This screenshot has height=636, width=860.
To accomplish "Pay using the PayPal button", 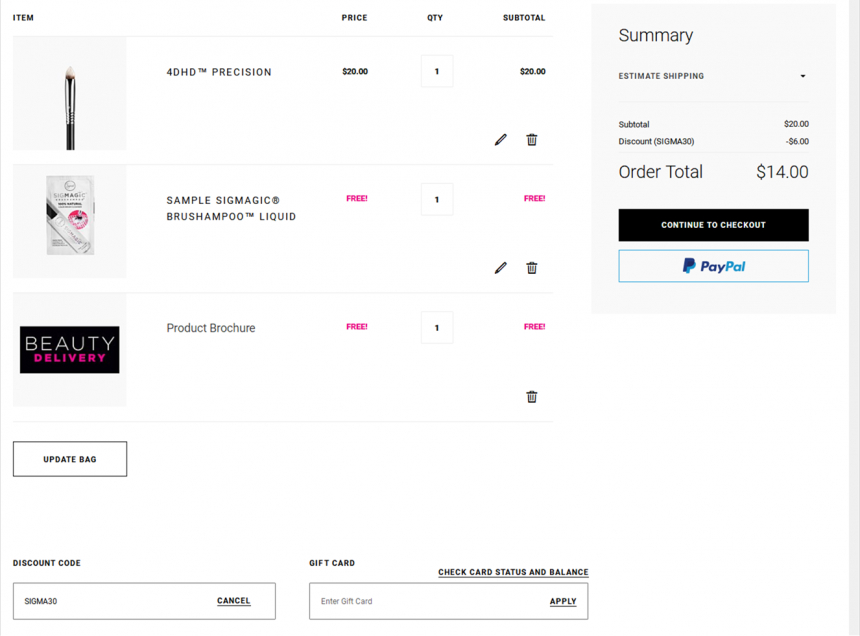I will [713, 266].
